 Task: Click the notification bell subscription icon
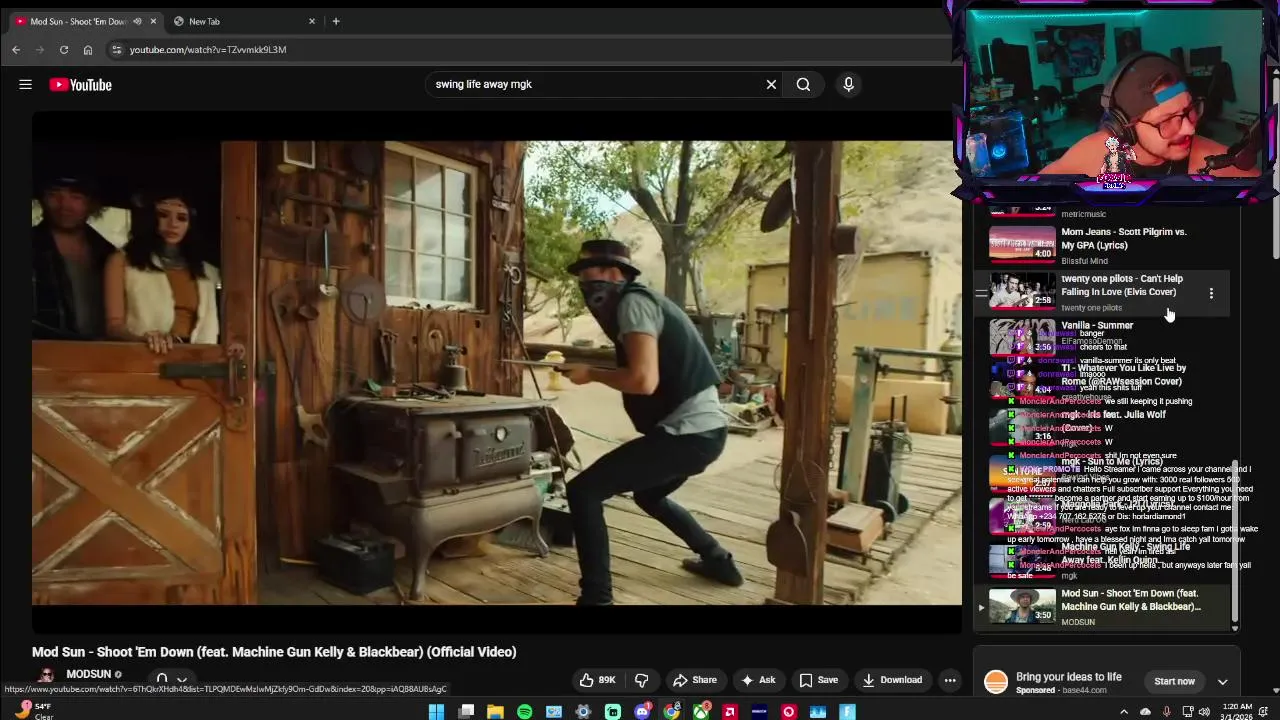[162, 680]
